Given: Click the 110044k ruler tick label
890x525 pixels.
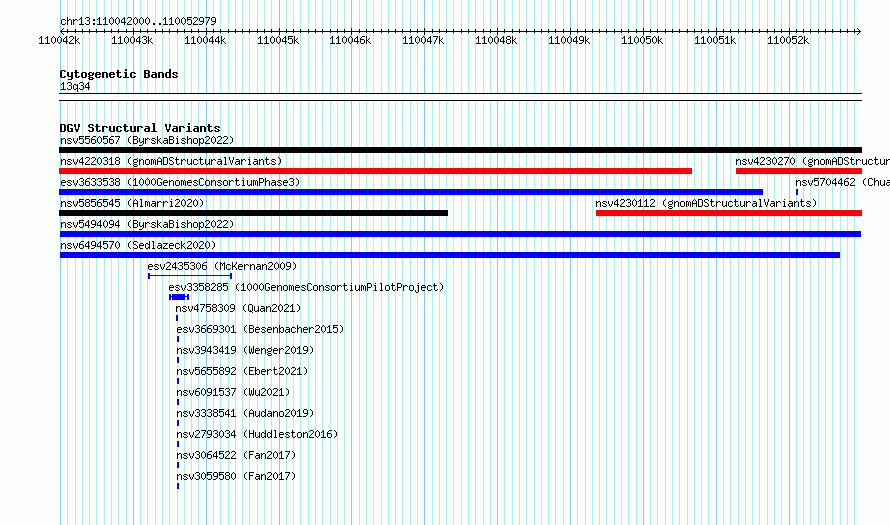Looking at the screenshot, I should [205, 40].
